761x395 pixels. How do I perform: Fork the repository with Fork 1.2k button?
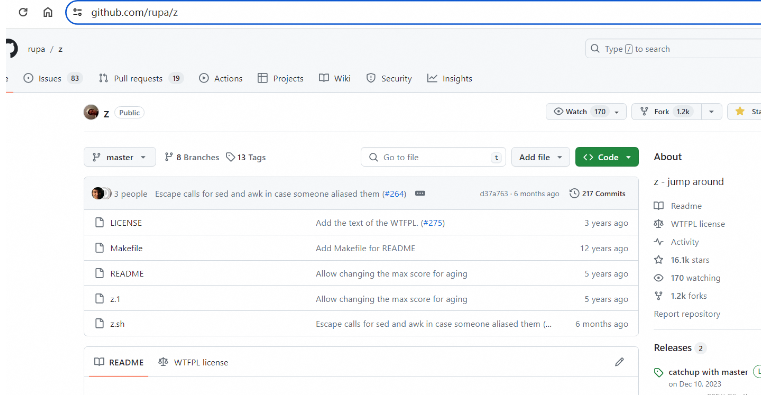click(x=666, y=112)
